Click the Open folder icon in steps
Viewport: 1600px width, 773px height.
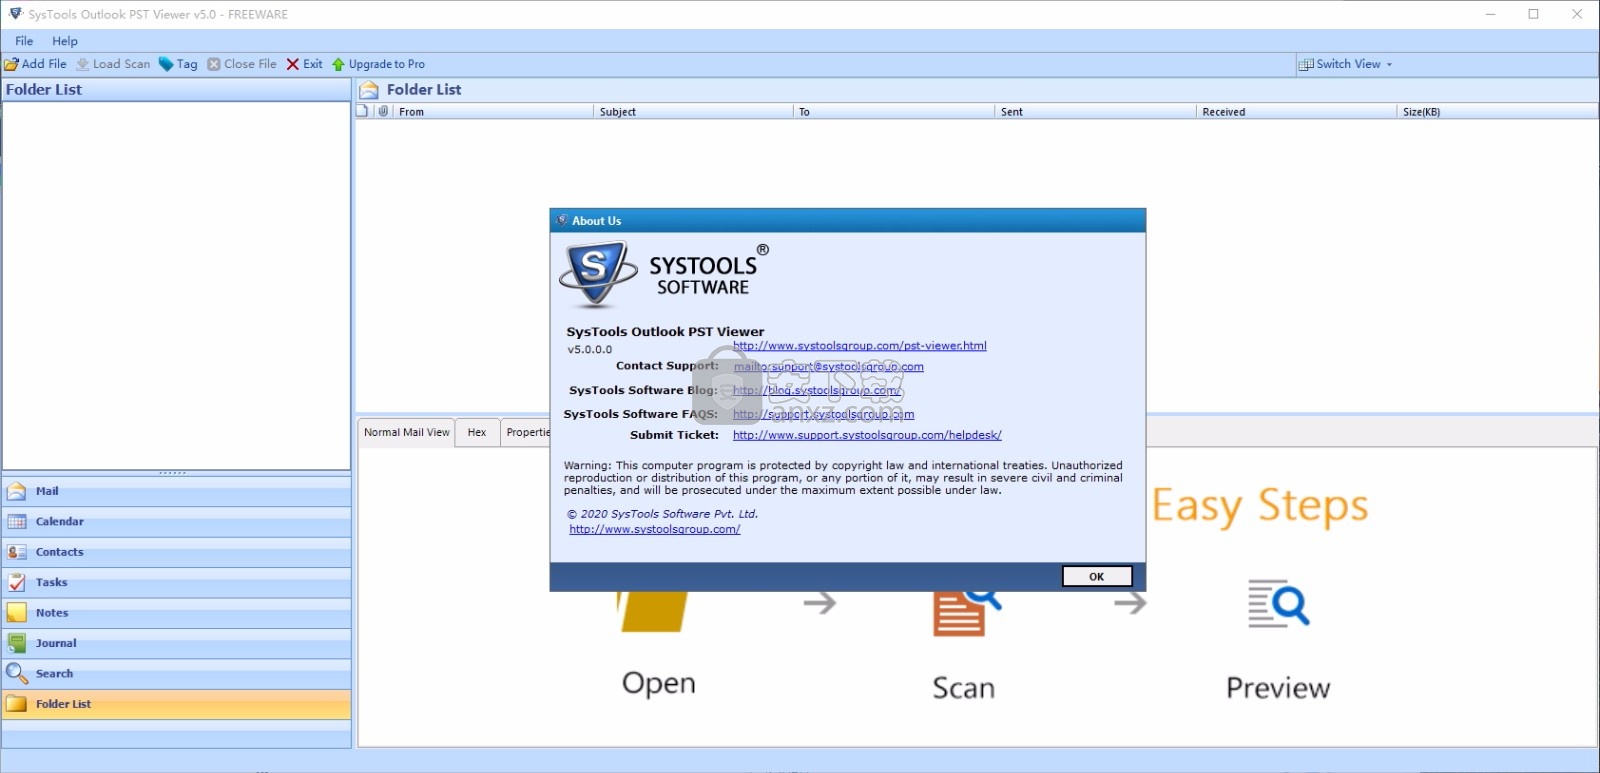[x=654, y=612]
